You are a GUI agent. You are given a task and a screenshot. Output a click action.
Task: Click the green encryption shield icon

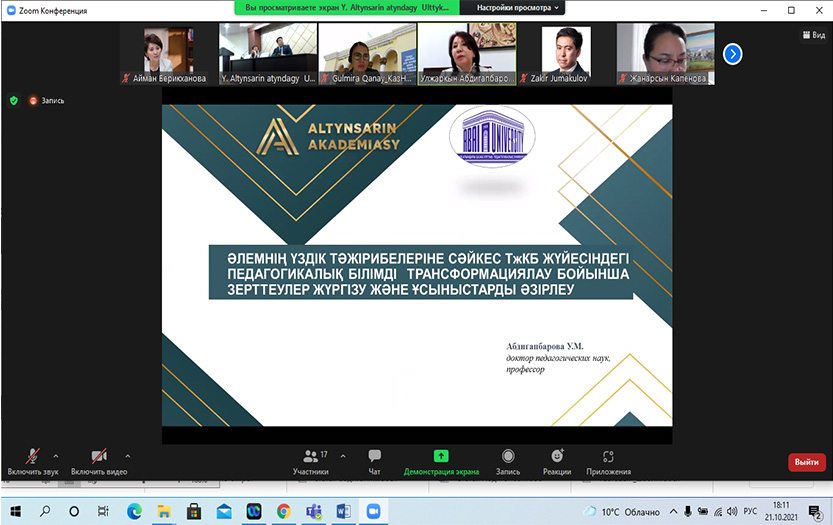(x=13, y=100)
